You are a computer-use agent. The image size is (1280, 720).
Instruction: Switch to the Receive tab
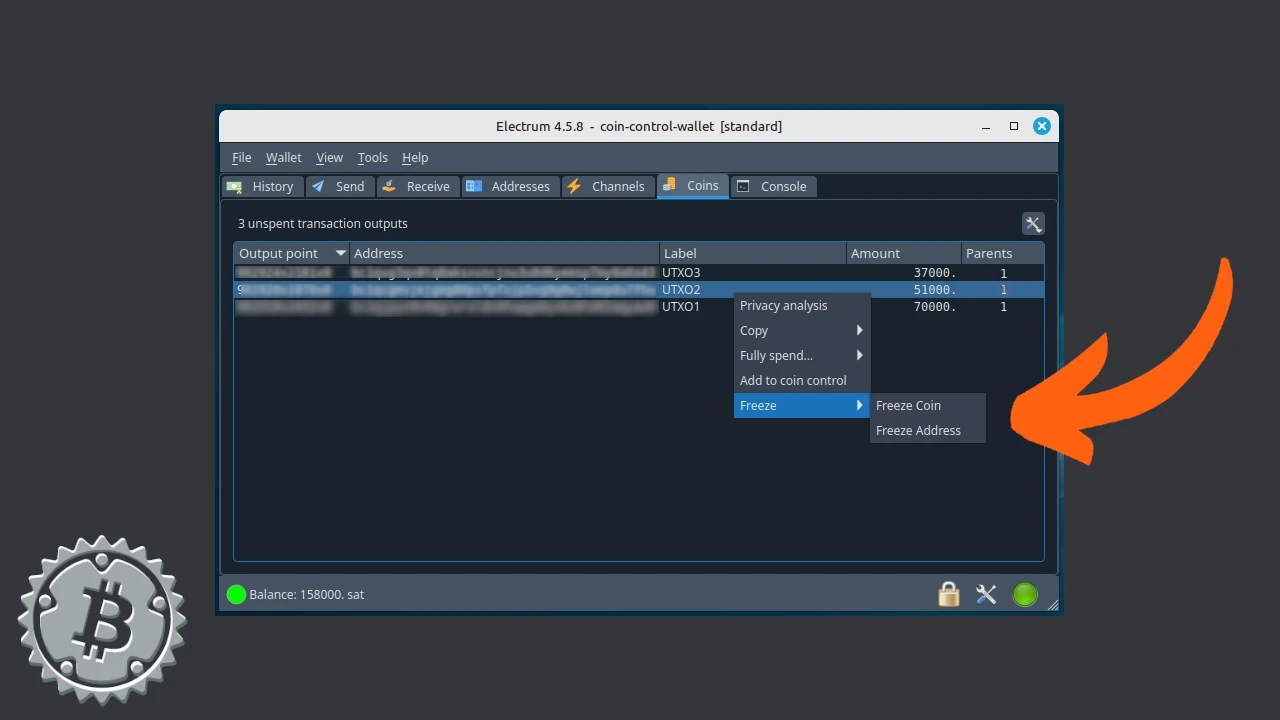(x=417, y=186)
